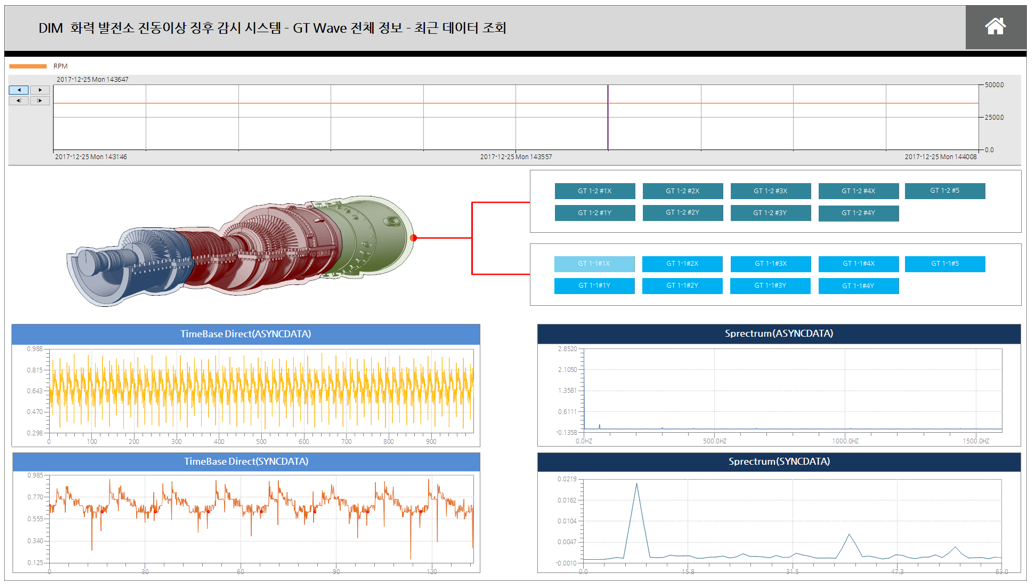The image size is (1033, 588).
Task: Select sensor GT 1-2 #2X
Action: click(x=683, y=191)
